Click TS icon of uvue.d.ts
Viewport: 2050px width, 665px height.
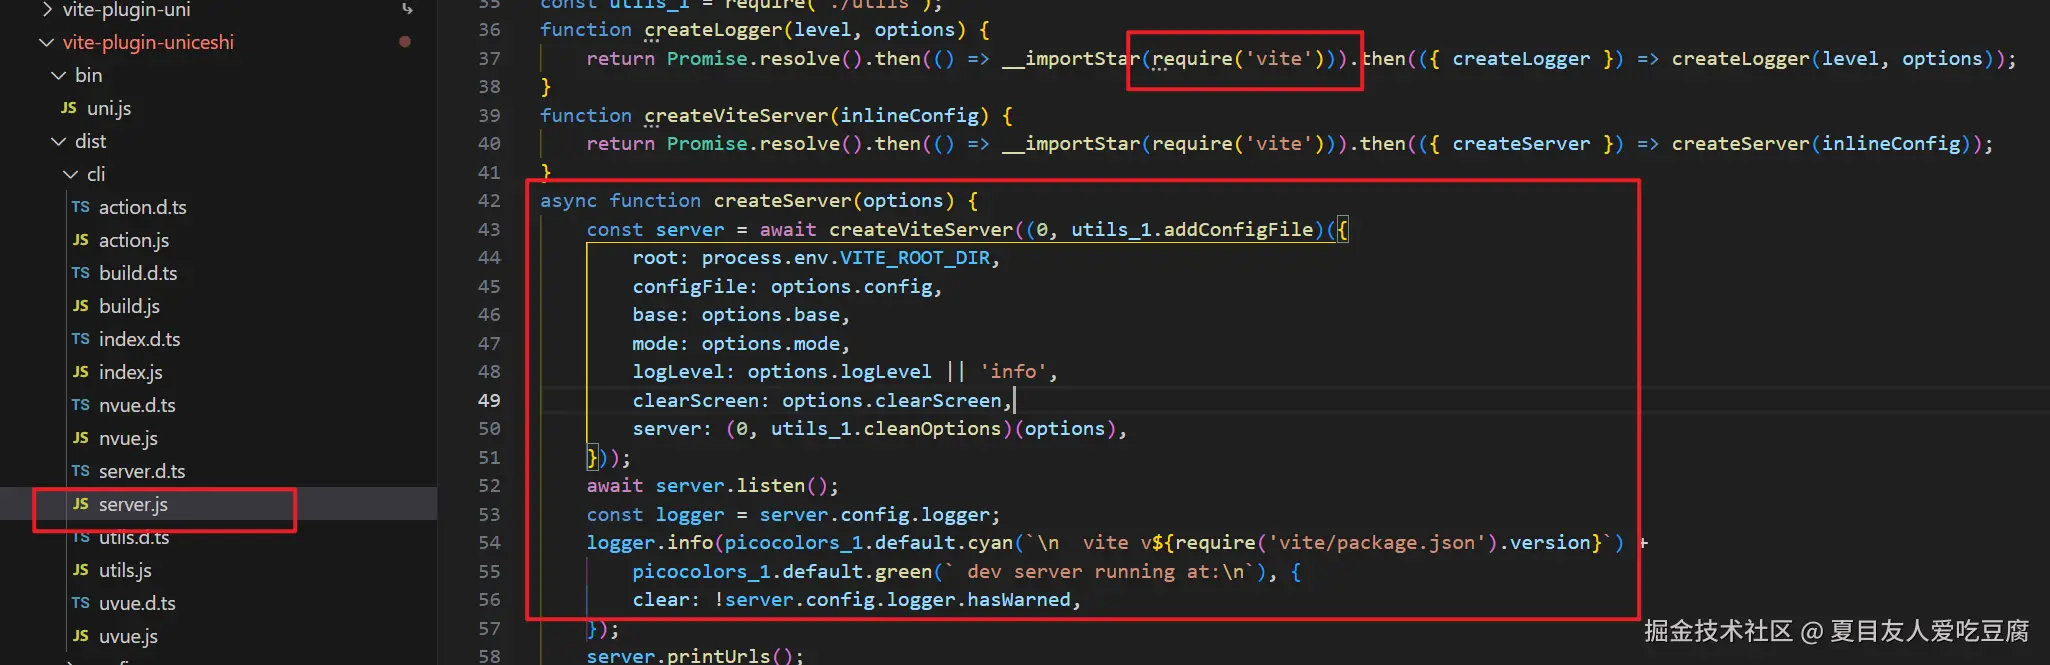(x=81, y=603)
